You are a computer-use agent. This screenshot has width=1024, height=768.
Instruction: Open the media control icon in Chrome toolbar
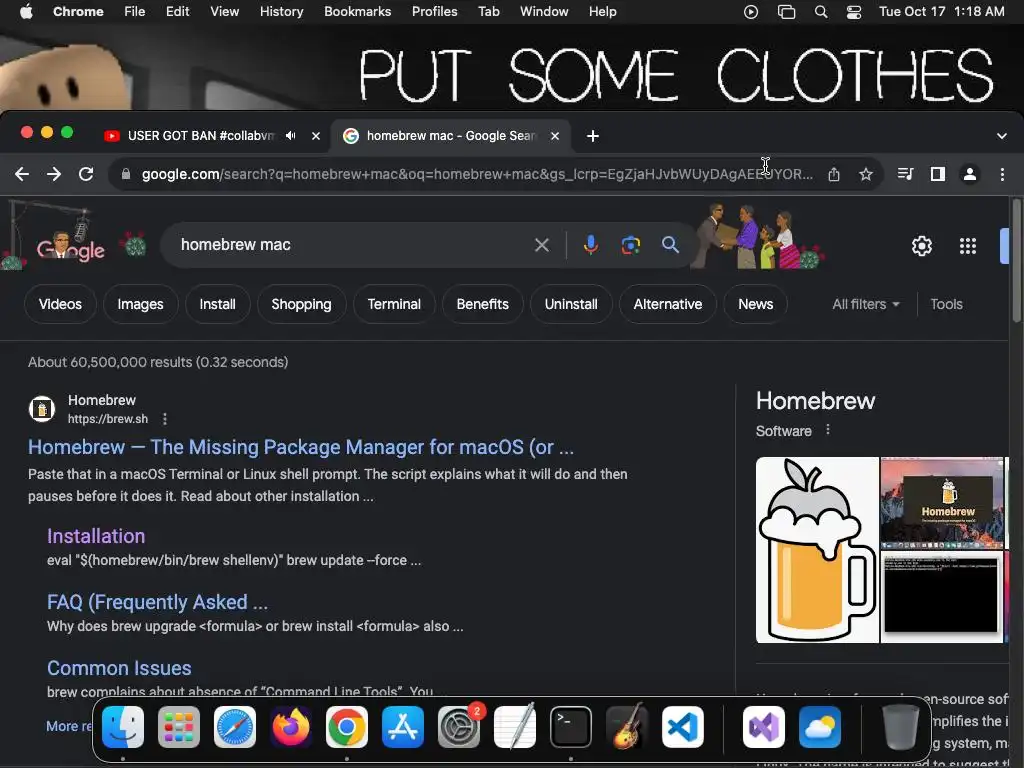pyautogui.click(x=905, y=174)
